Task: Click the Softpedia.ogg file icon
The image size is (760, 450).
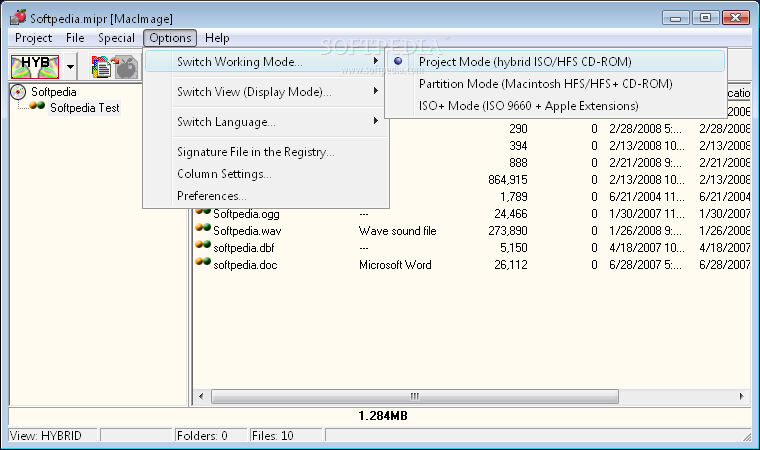Action: [203, 212]
